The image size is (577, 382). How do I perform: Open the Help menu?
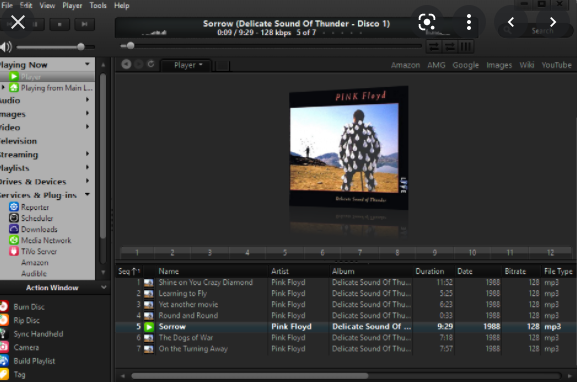(x=121, y=6)
